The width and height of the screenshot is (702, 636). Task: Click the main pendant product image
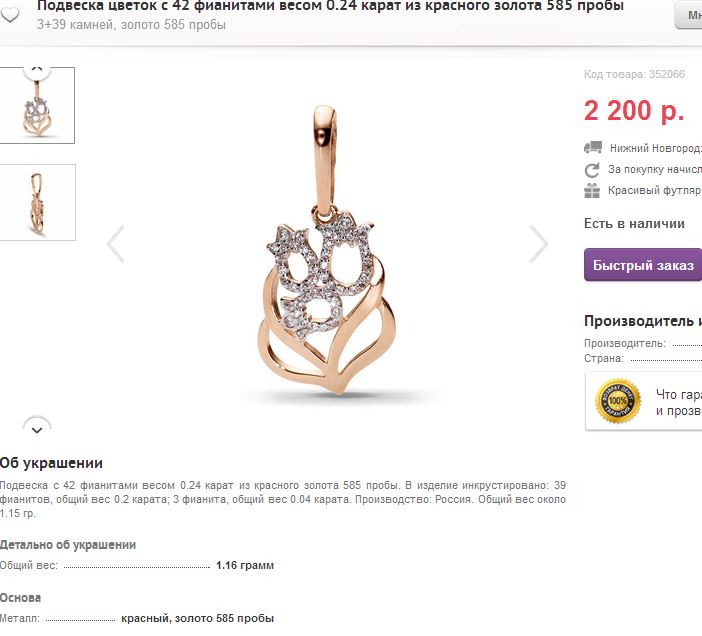[x=327, y=249]
